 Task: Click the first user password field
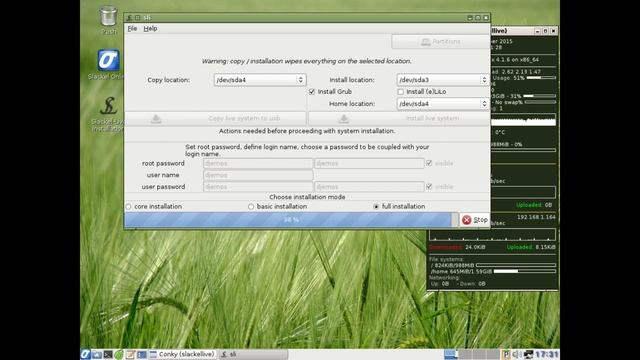click(x=258, y=187)
